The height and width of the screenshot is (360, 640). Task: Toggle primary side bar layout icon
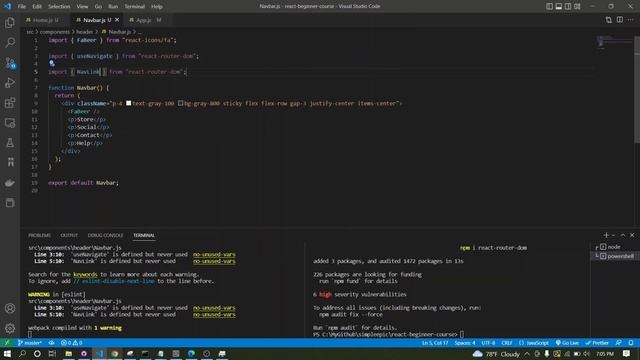click(549, 6)
